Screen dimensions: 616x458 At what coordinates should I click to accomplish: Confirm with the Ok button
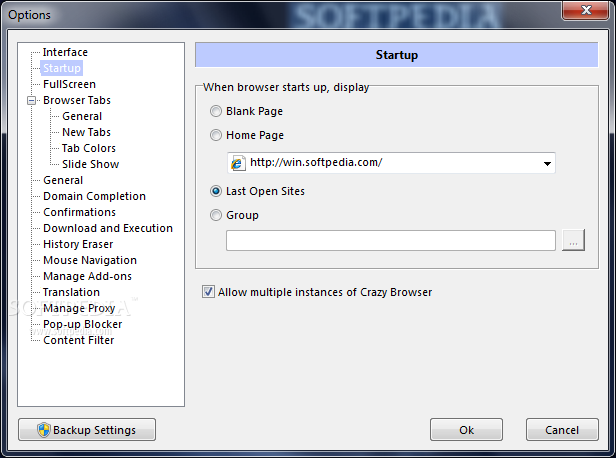point(466,430)
